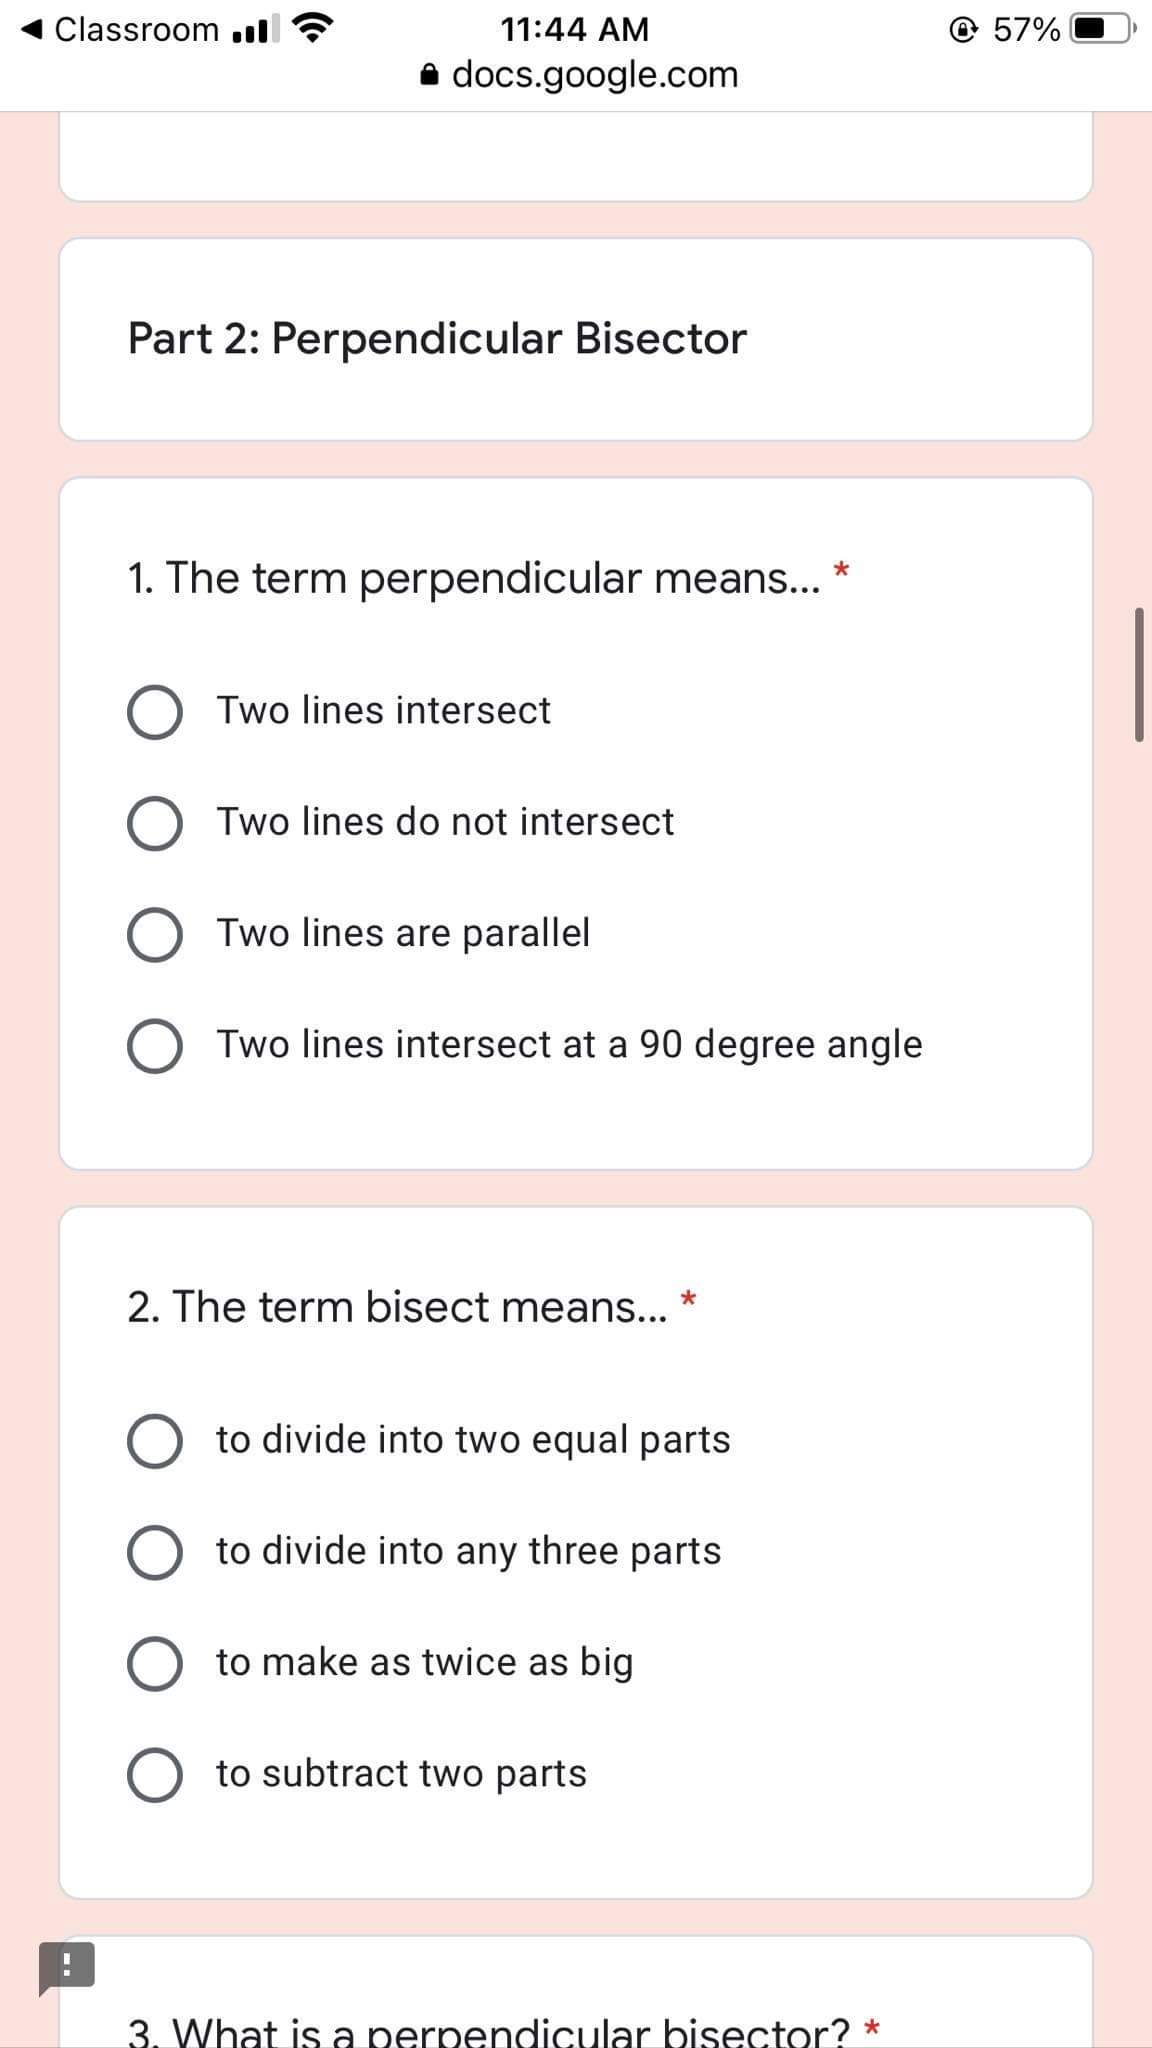Select 'to divide into two equal parts'
Image resolution: width=1152 pixels, height=2048 pixels.
click(155, 1440)
